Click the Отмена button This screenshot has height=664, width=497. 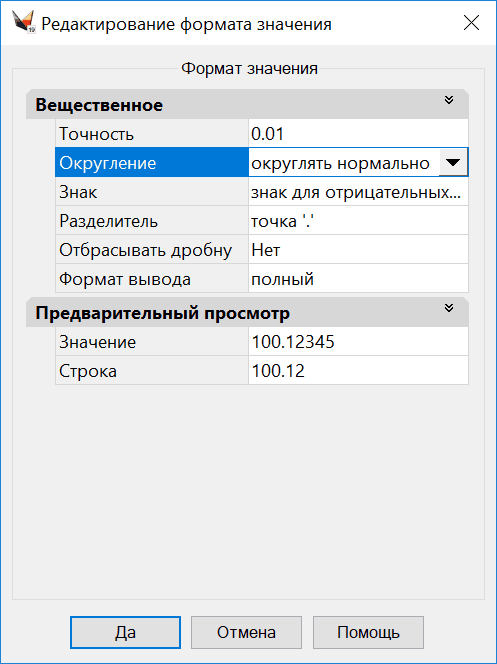coord(246,632)
